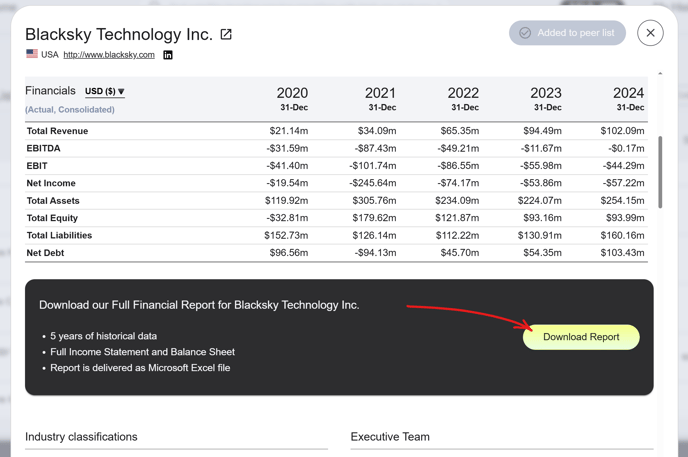Click the Executive Team heading
This screenshot has height=457, width=688.
click(390, 437)
